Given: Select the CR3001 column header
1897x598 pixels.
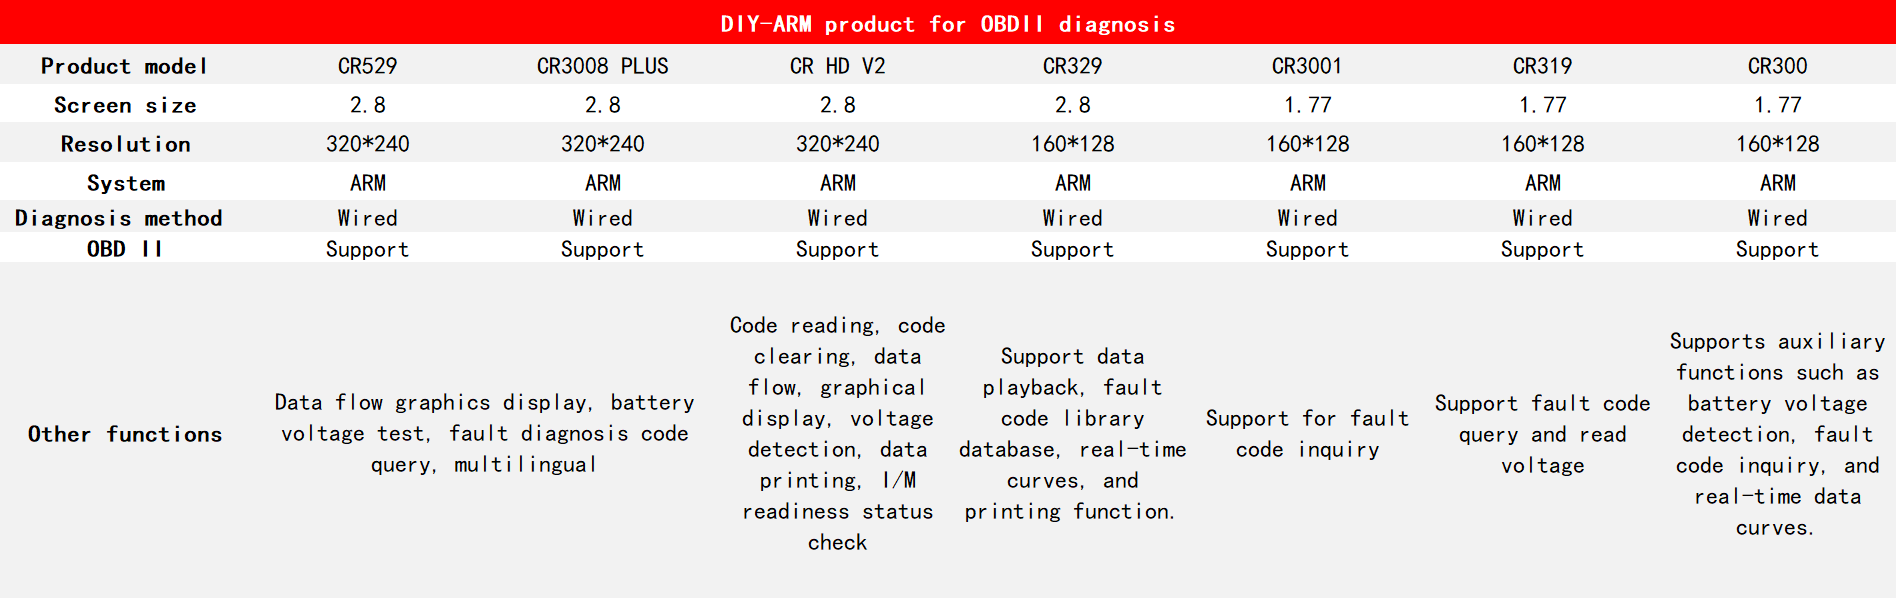Looking at the screenshot, I should 1307,66.
